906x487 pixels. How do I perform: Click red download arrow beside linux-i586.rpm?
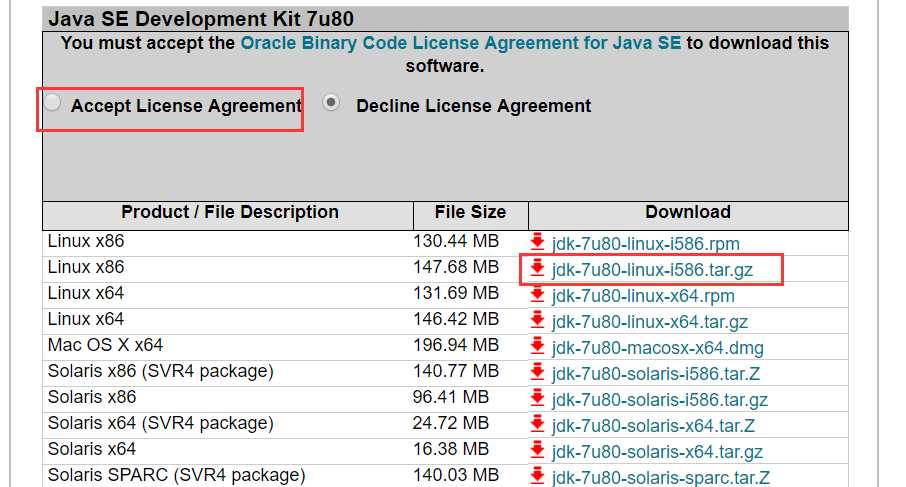tap(537, 241)
